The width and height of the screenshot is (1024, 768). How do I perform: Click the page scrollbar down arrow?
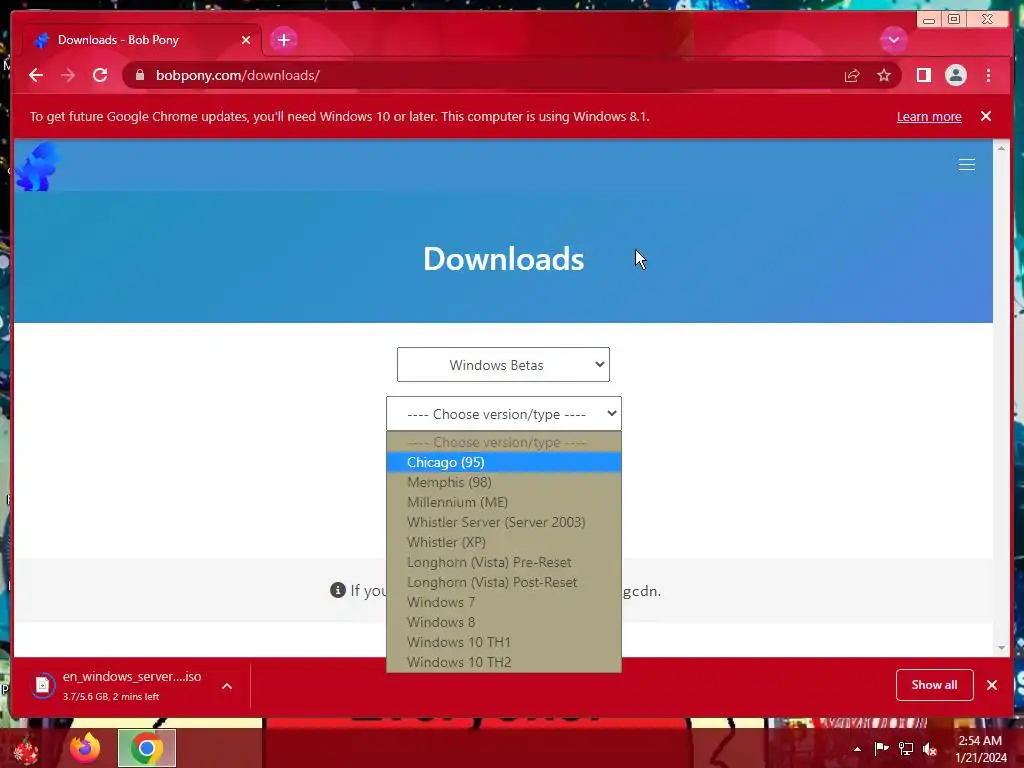(x=1001, y=648)
